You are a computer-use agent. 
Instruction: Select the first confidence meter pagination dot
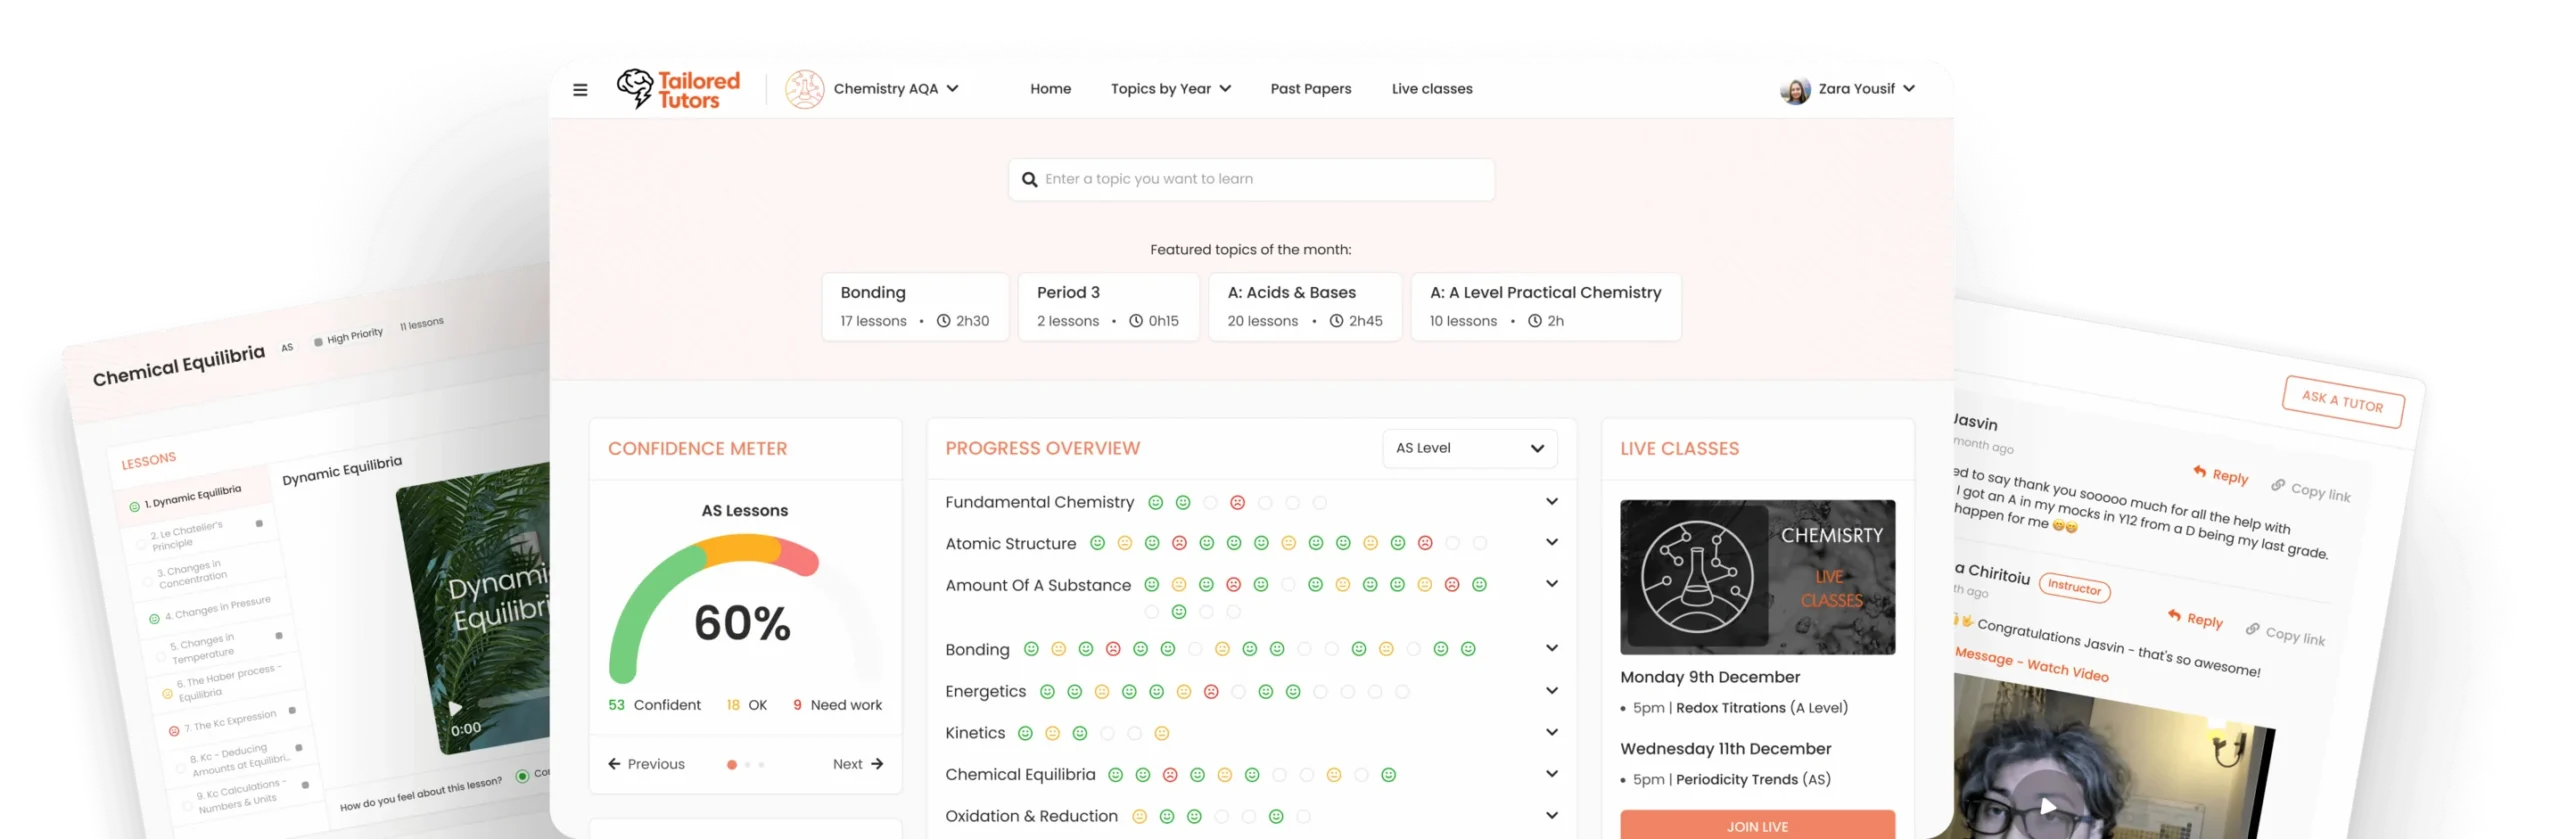tap(732, 765)
